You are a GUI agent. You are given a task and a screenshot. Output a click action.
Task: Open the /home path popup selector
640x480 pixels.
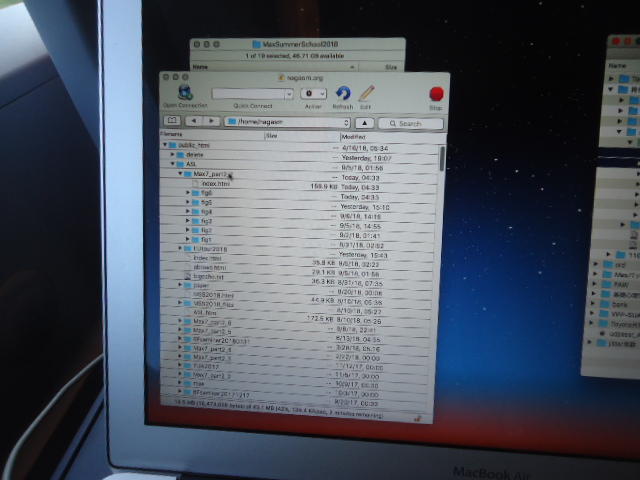288,122
